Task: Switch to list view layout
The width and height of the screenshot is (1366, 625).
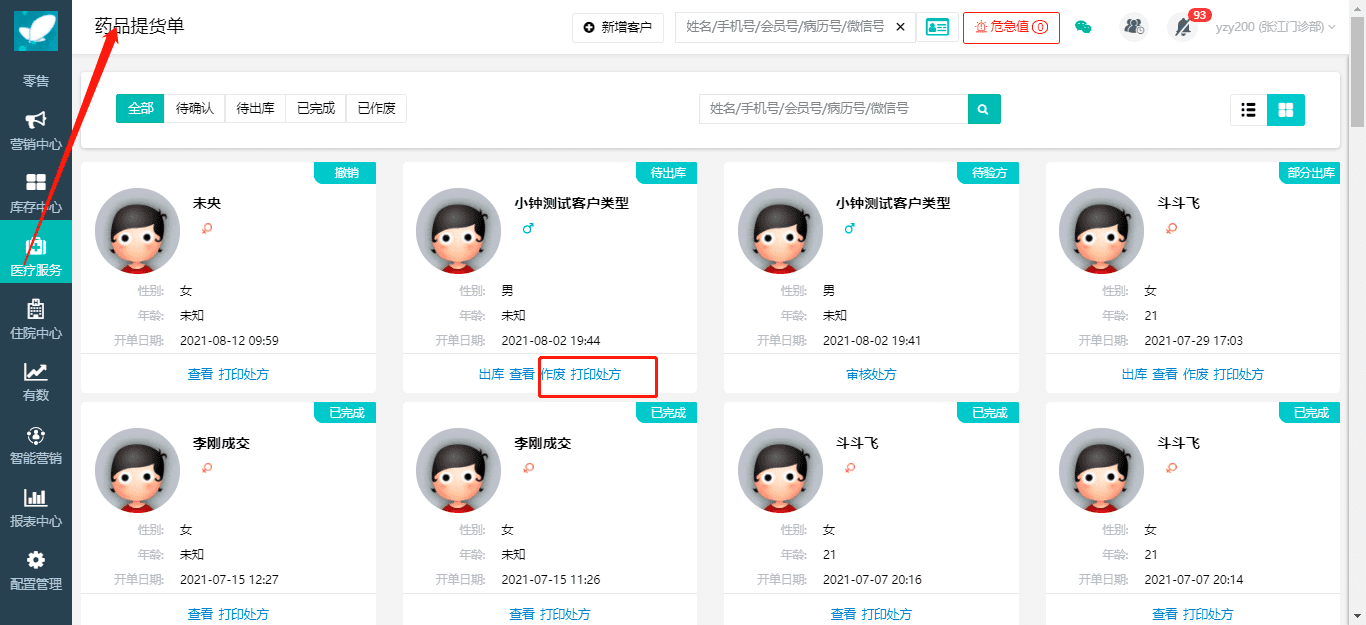Action: coord(1248,110)
